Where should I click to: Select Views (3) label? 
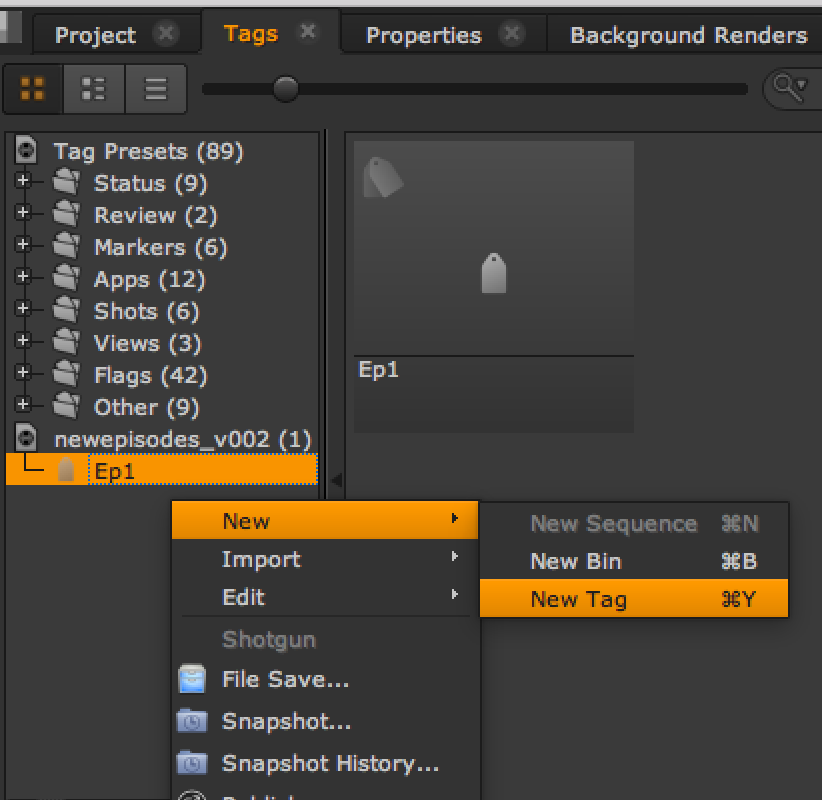click(x=147, y=343)
